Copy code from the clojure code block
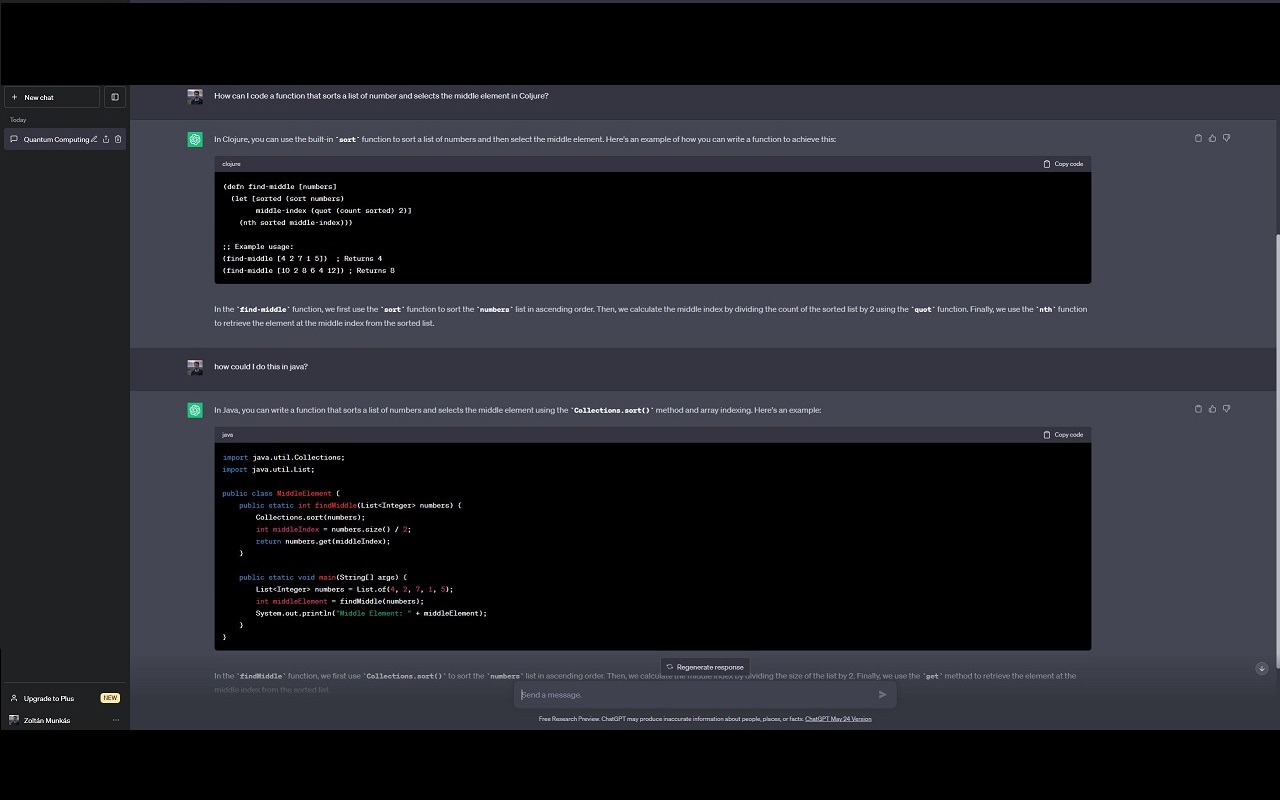 [x=1063, y=164]
